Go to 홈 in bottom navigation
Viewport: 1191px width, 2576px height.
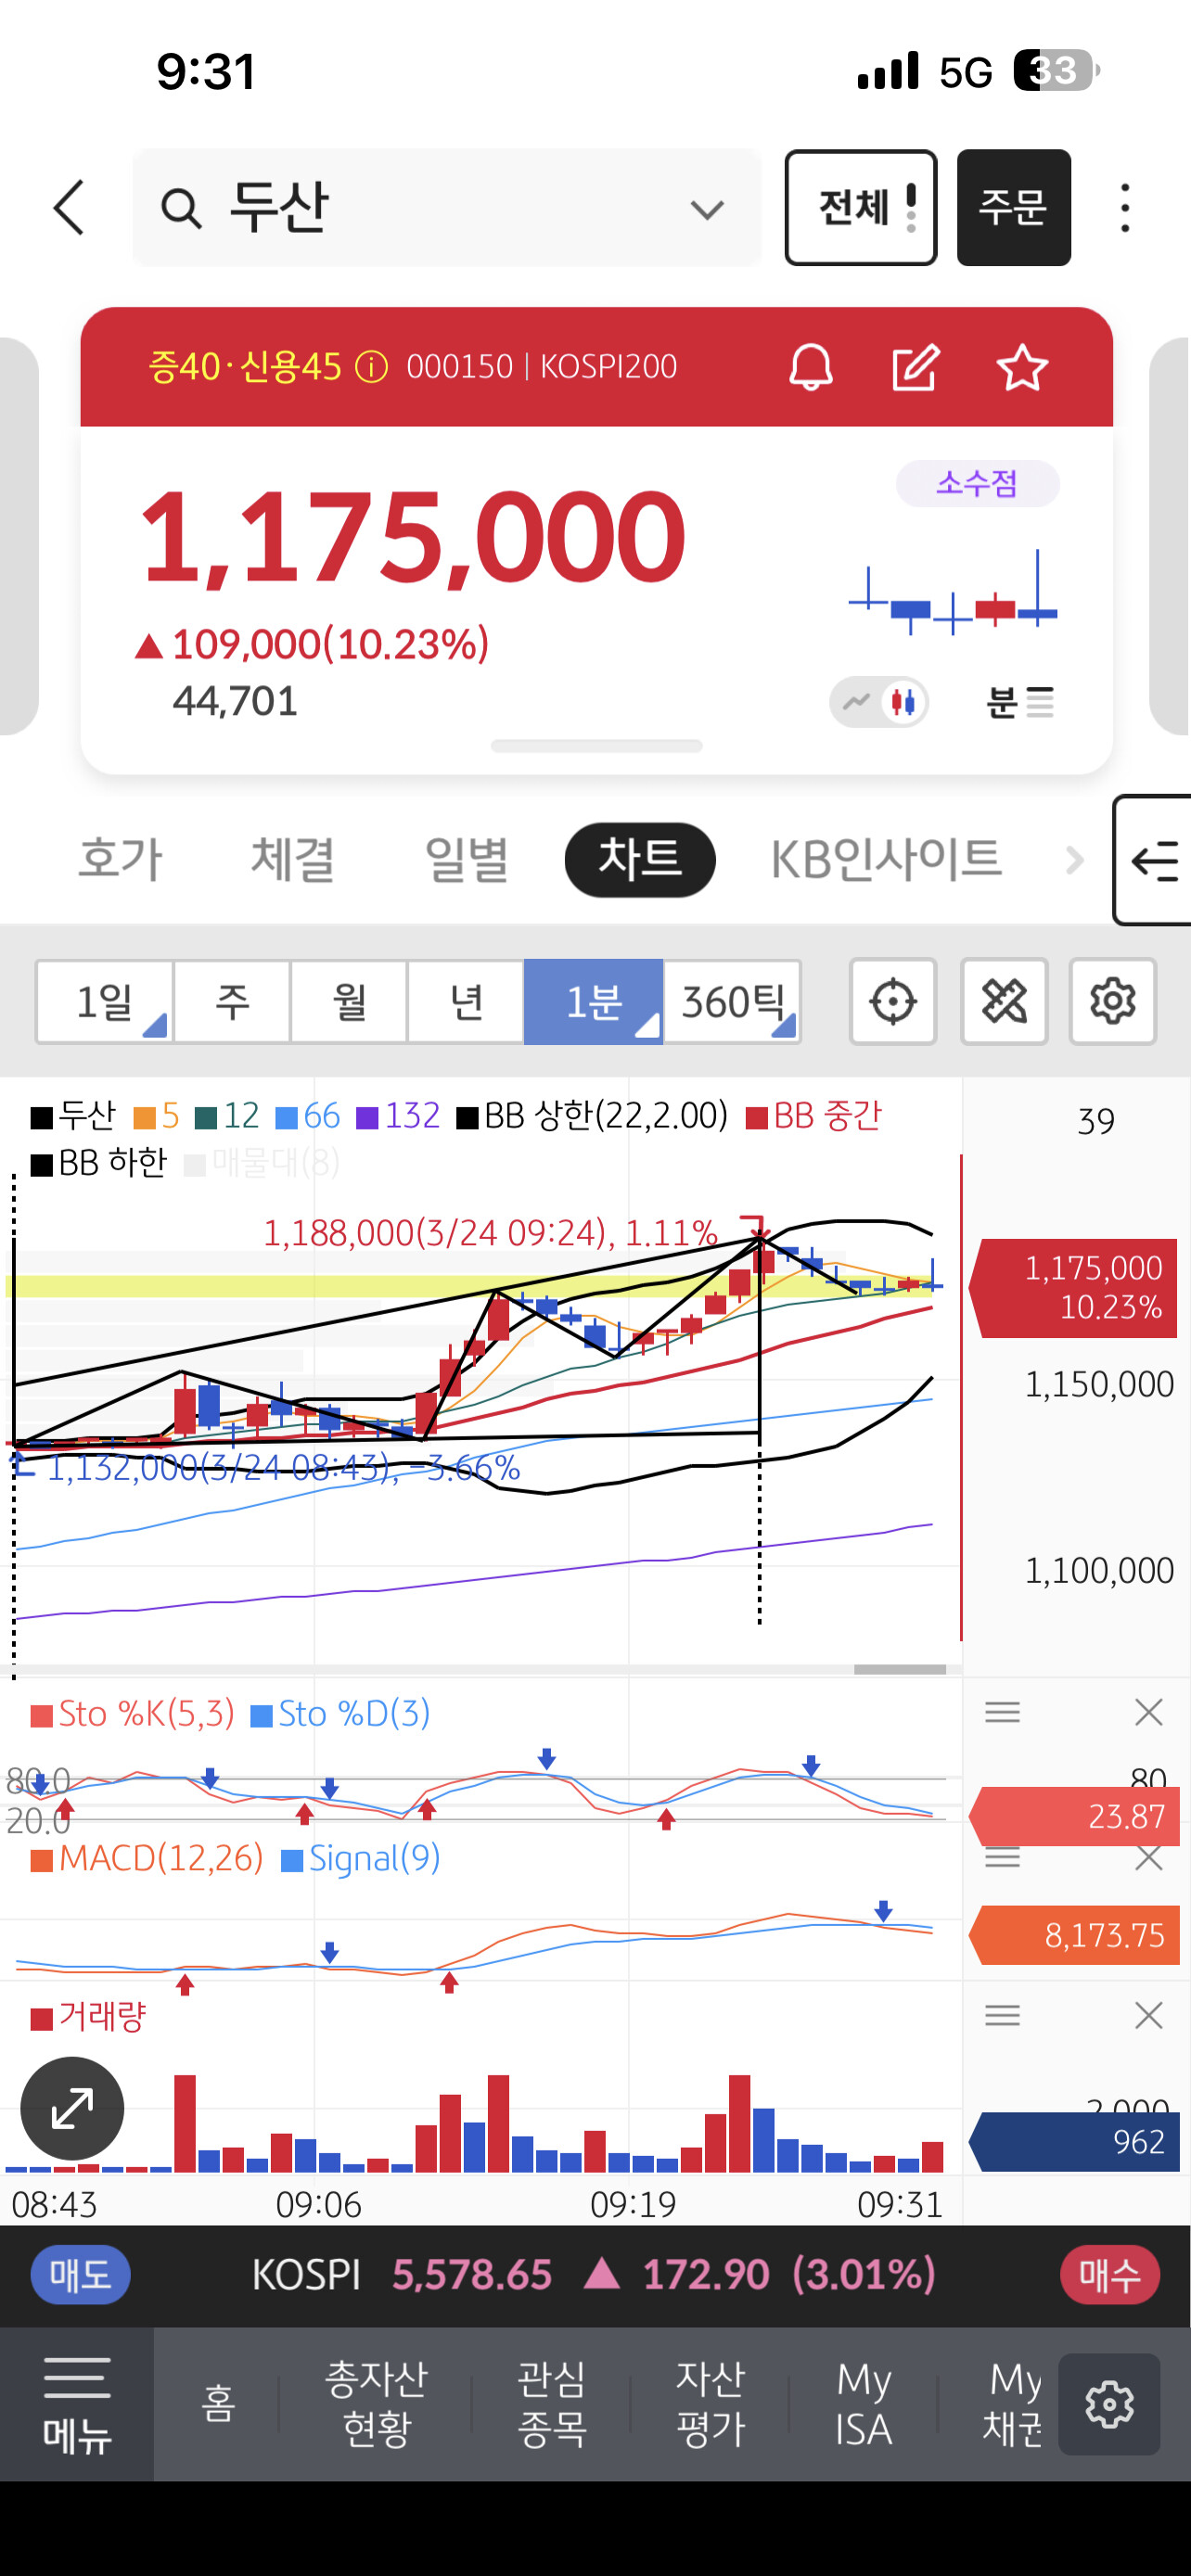coord(218,2404)
